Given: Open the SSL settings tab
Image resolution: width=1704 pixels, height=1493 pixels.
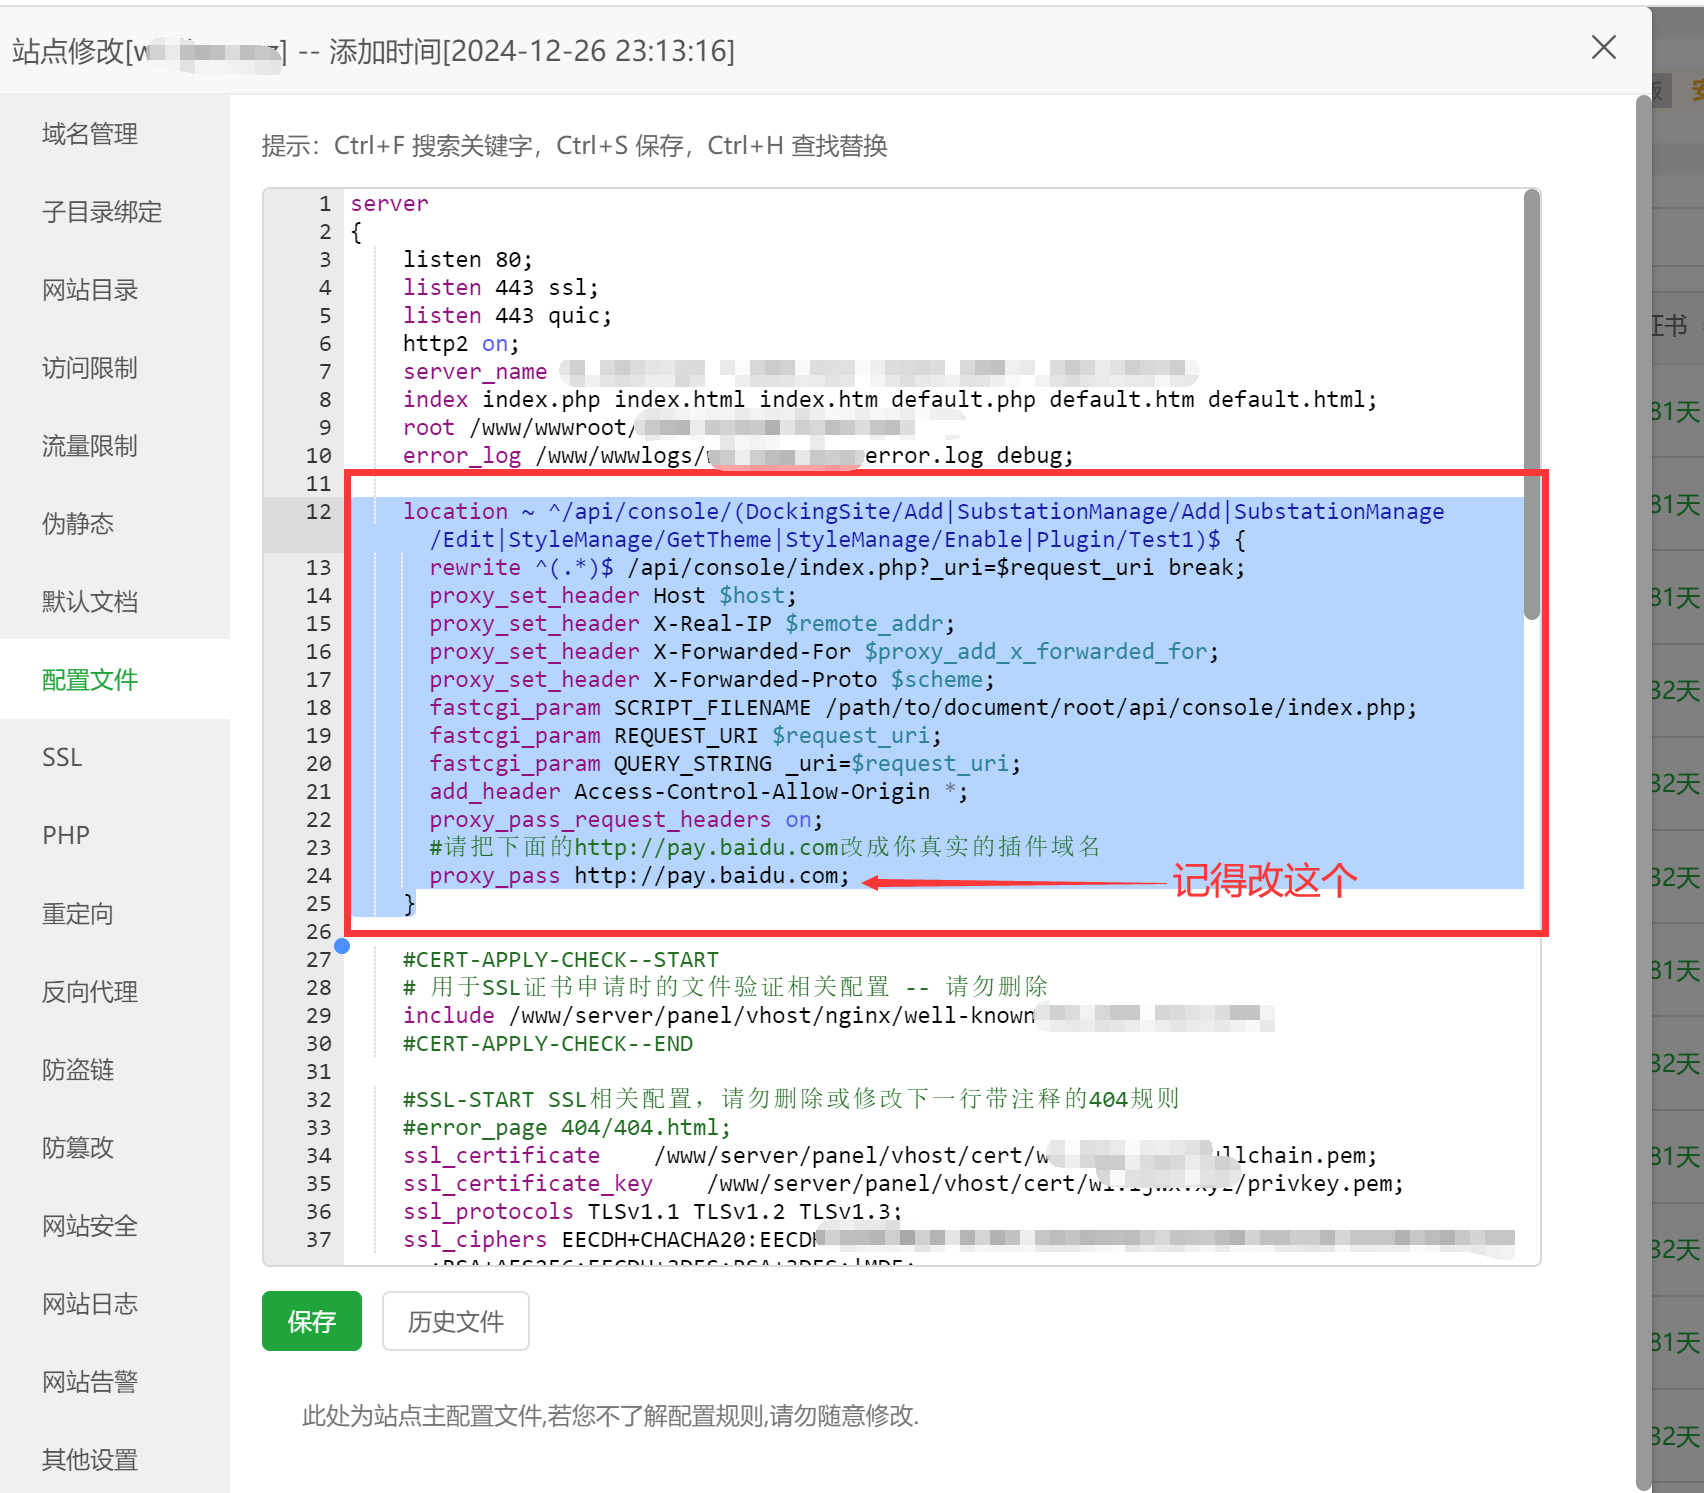Looking at the screenshot, I should [x=62, y=758].
